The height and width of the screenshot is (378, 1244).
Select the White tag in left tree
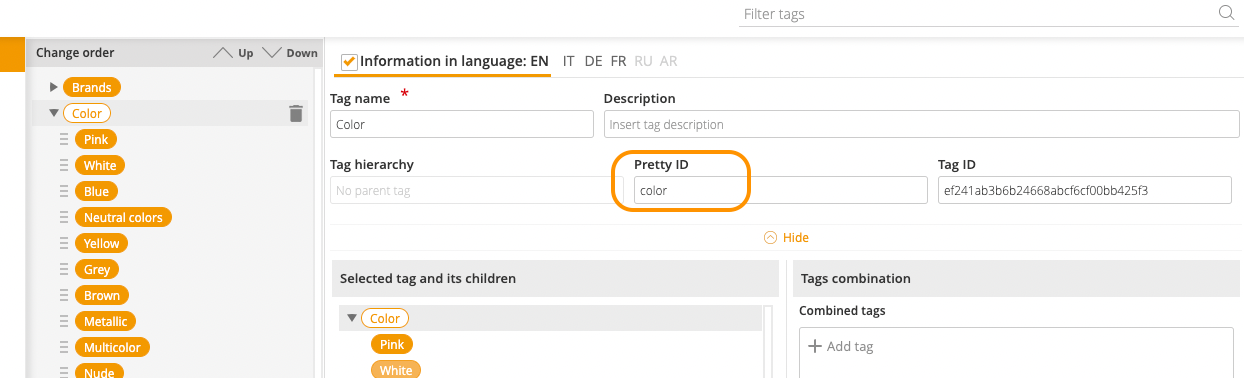tap(100, 166)
